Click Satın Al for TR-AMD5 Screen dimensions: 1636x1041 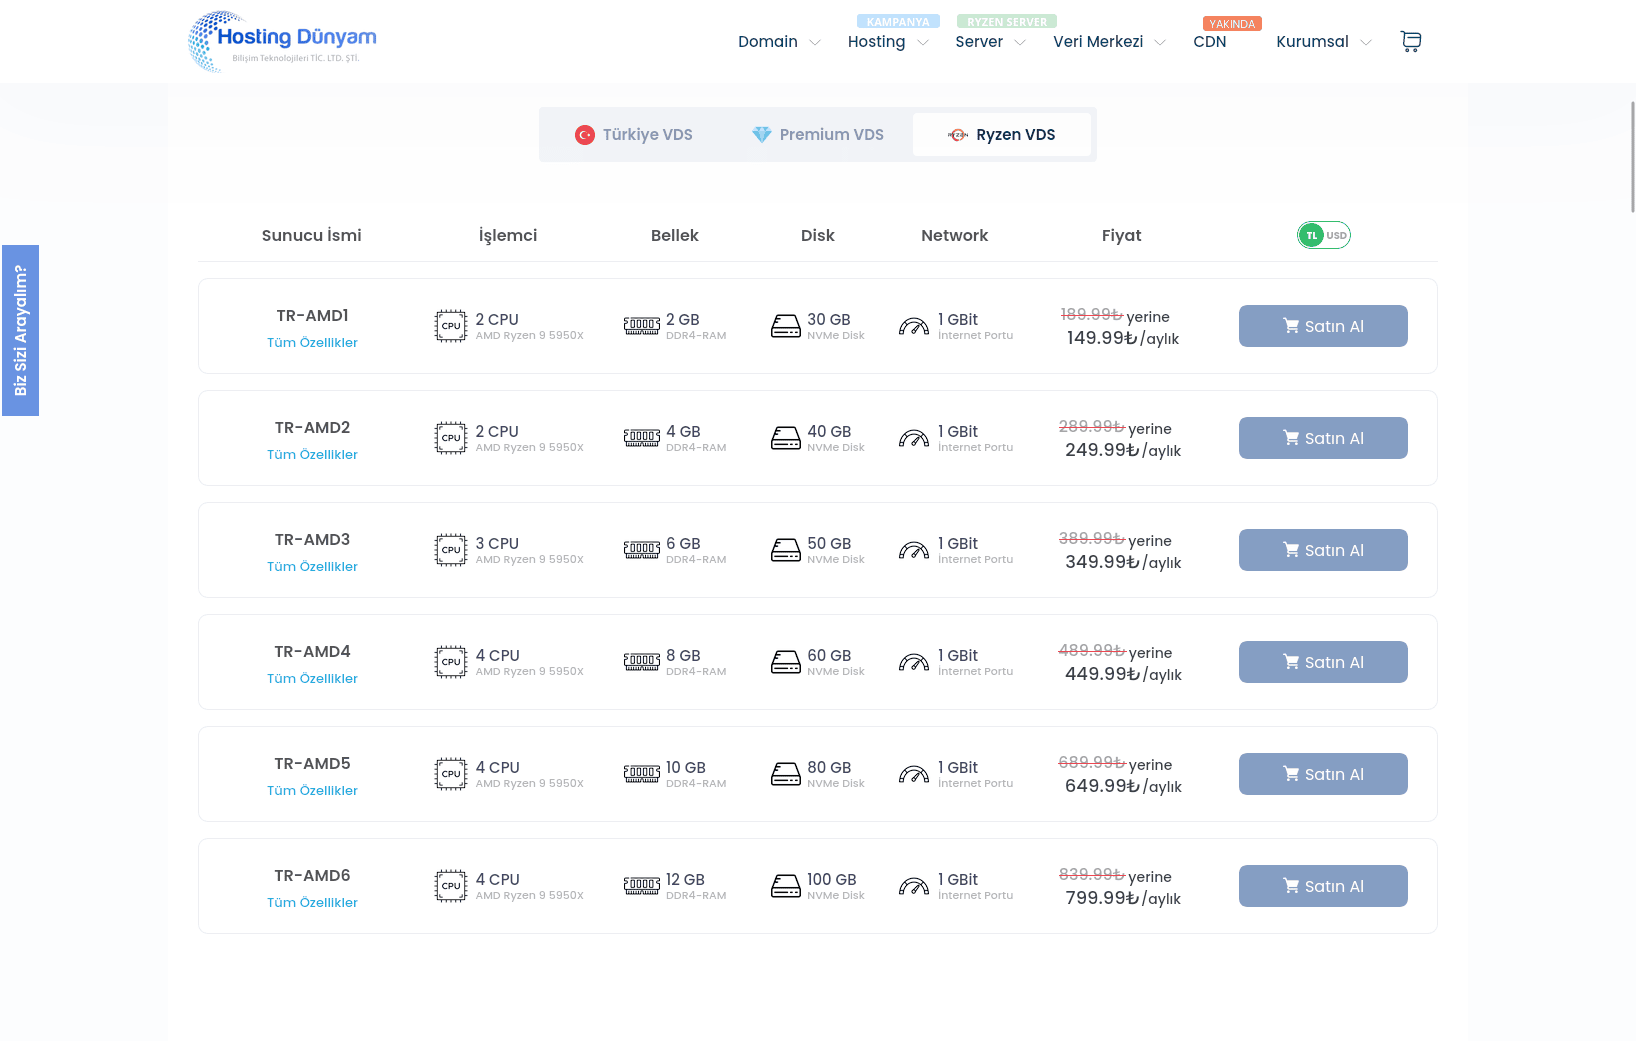point(1323,774)
